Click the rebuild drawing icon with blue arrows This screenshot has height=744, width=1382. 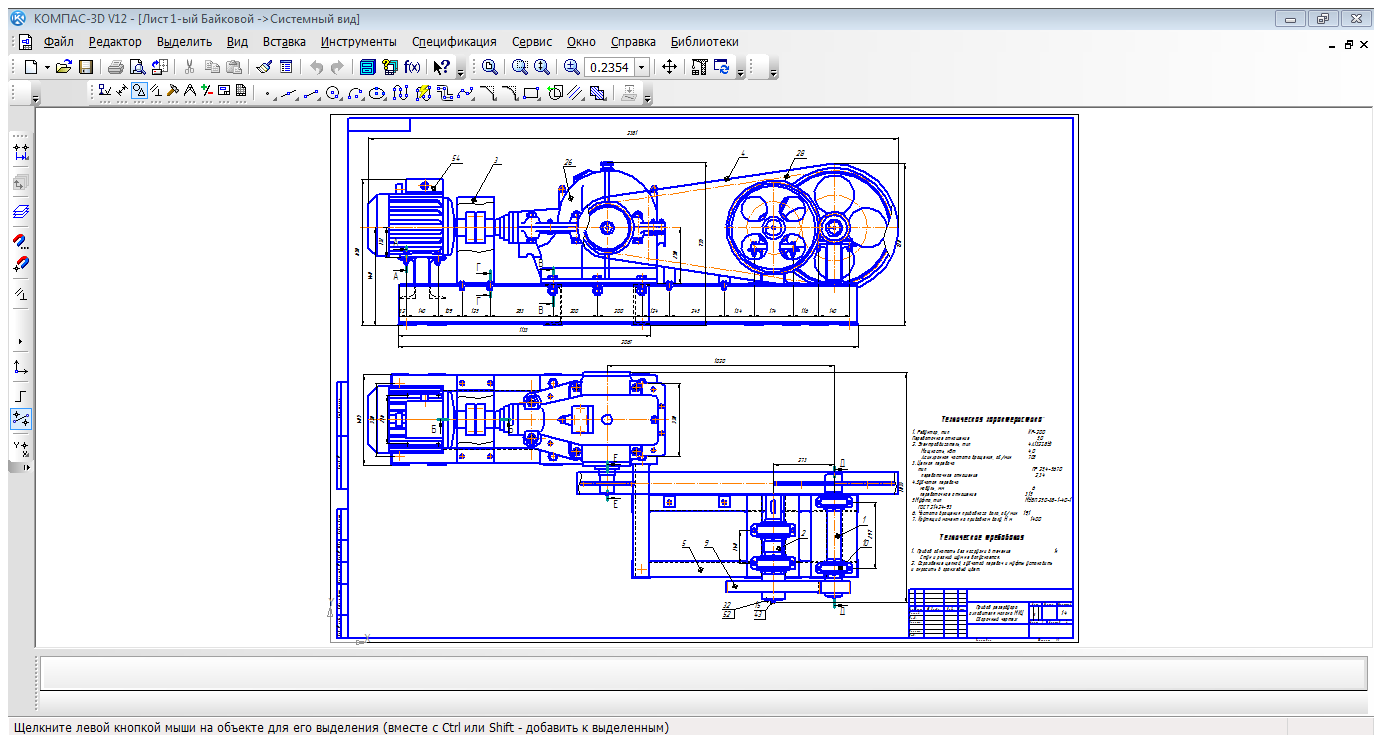(721, 67)
